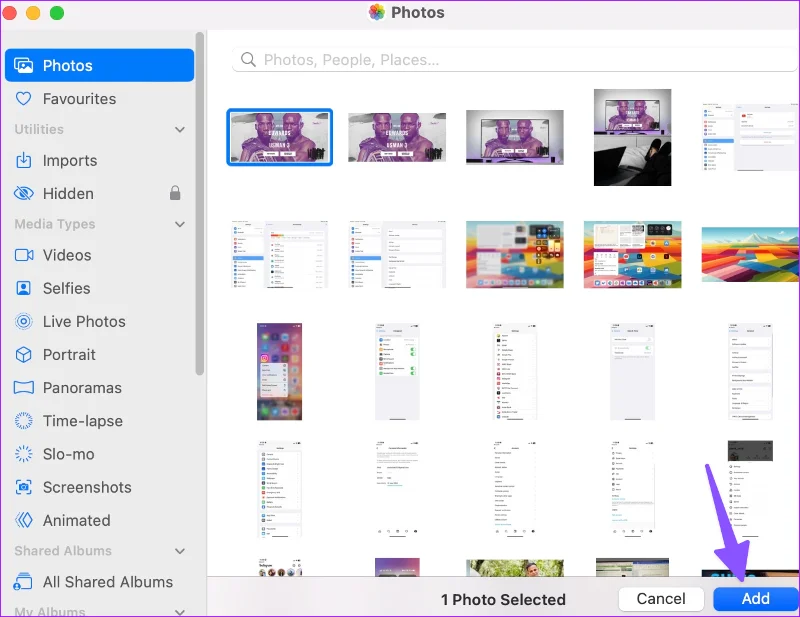Select the iPhone home screen context-menu thumbnail
This screenshot has height=617, width=800.
280,372
